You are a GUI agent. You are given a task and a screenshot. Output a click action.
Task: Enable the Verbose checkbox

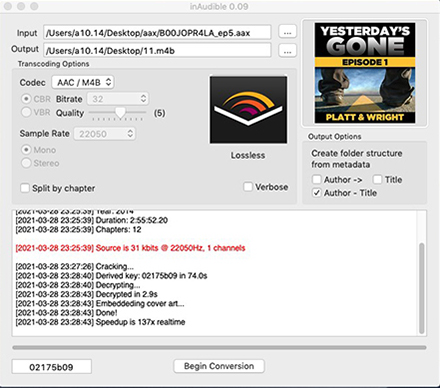(248, 187)
